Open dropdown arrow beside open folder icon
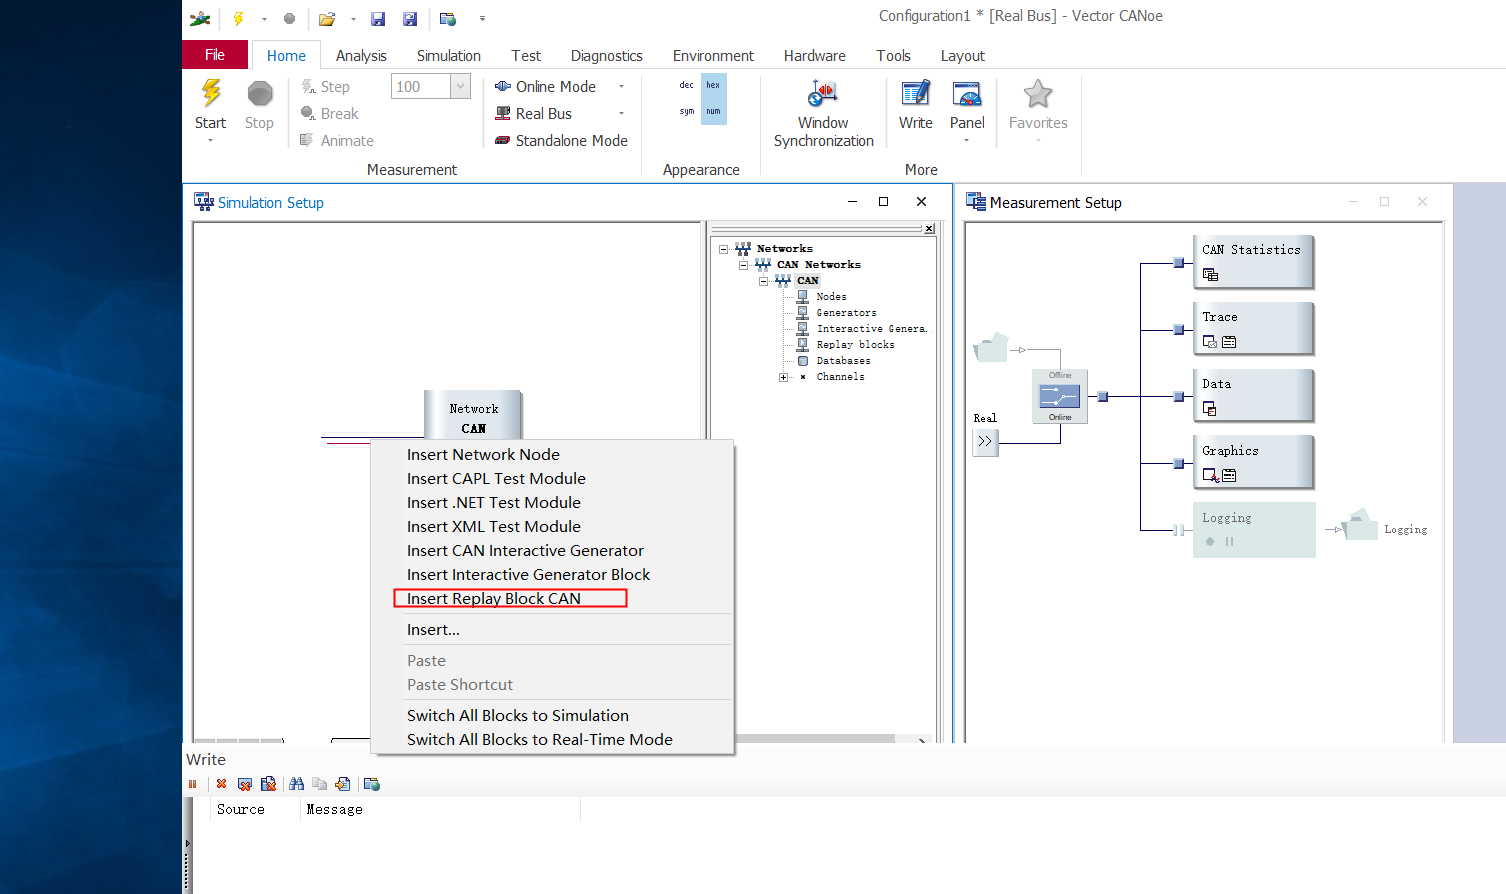This screenshot has width=1506, height=894. (x=353, y=19)
